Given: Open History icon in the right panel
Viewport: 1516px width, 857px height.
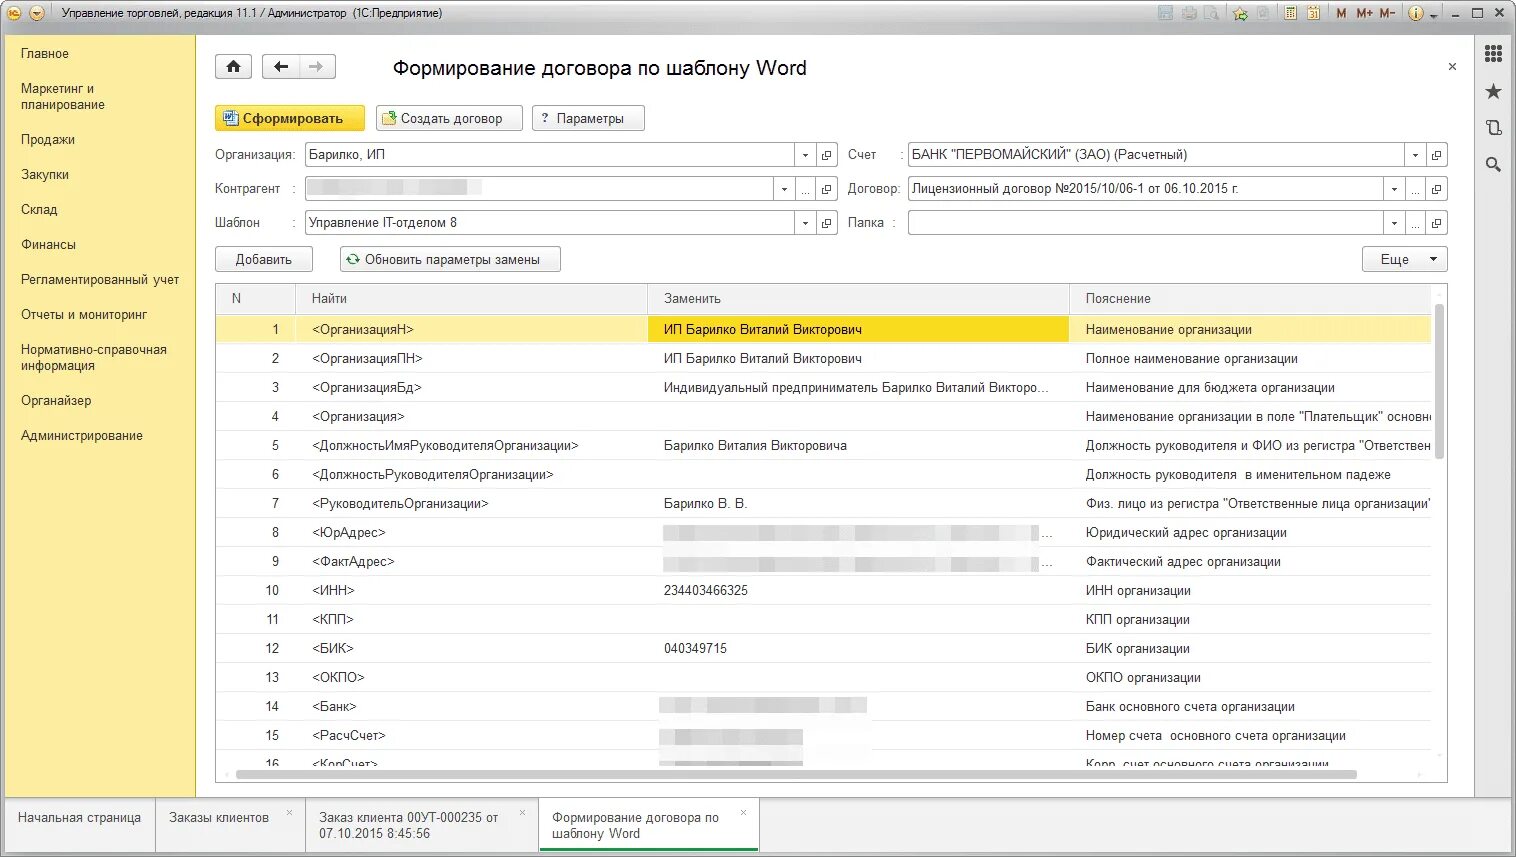Looking at the screenshot, I should coord(1493,127).
